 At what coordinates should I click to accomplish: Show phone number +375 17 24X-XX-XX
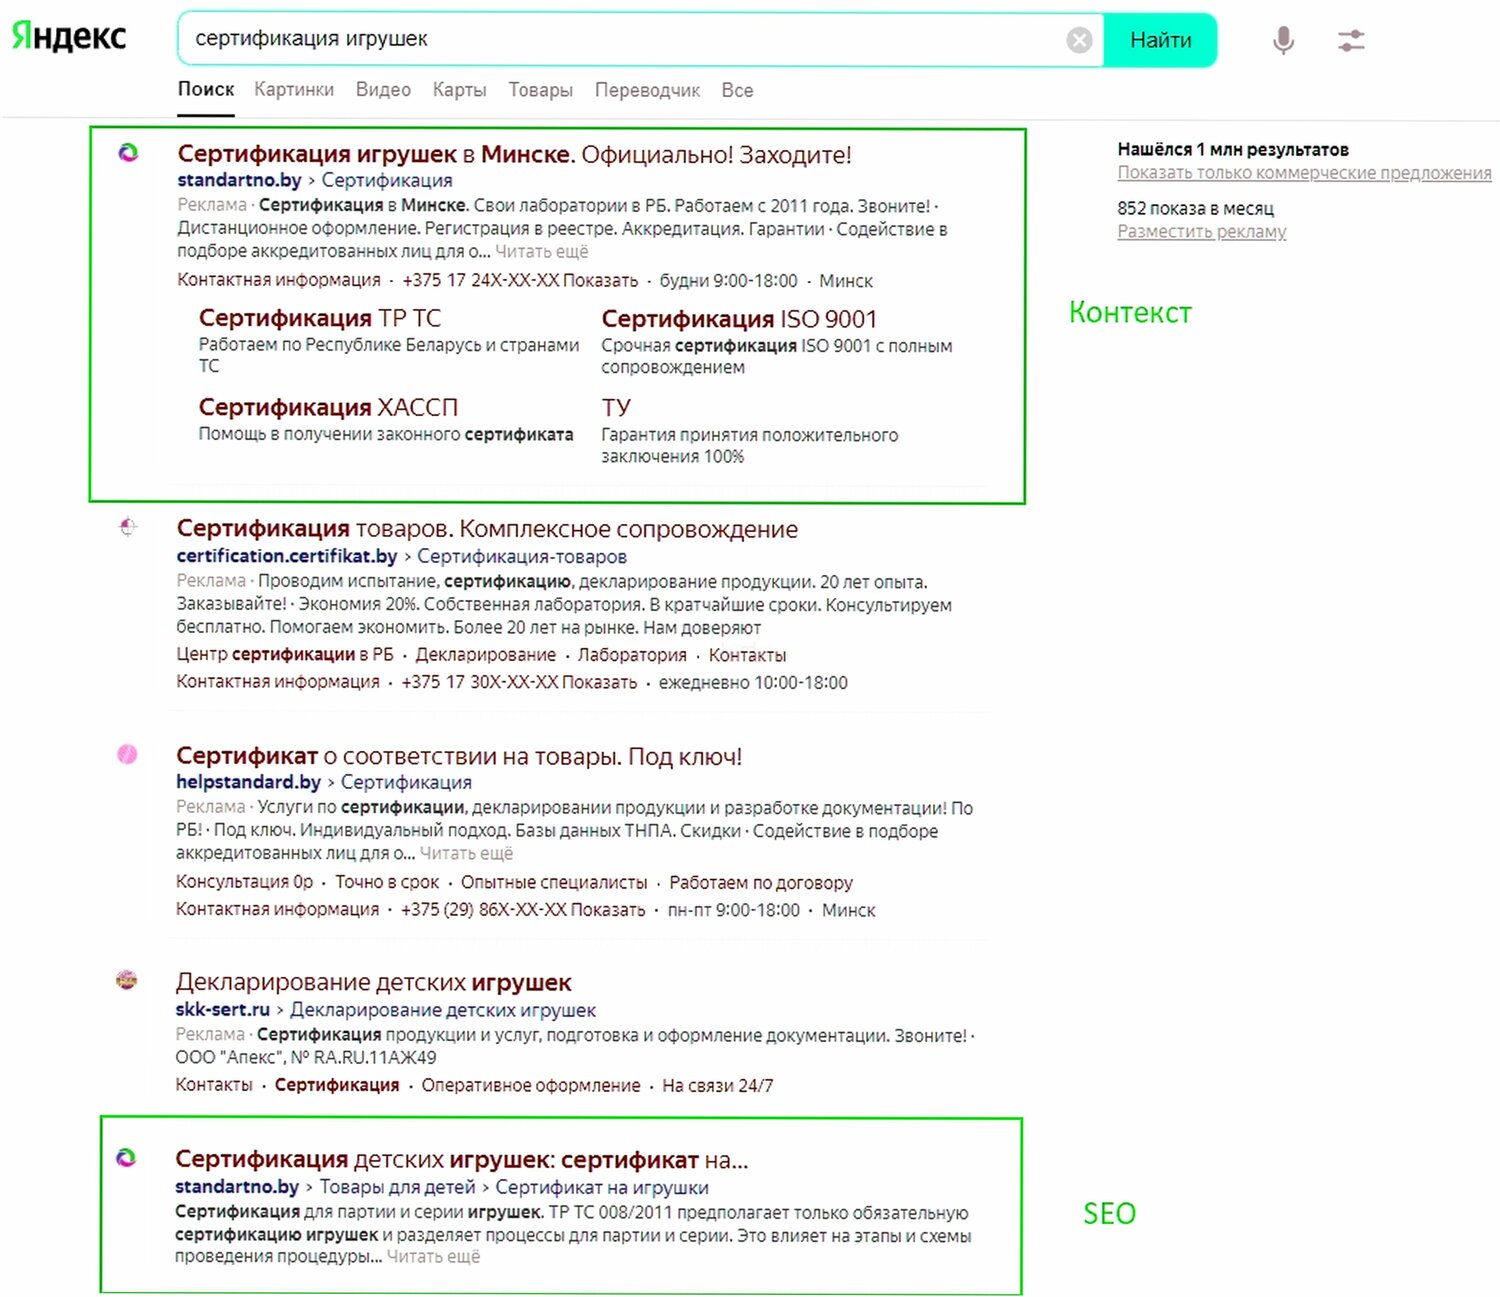(520, 280)
